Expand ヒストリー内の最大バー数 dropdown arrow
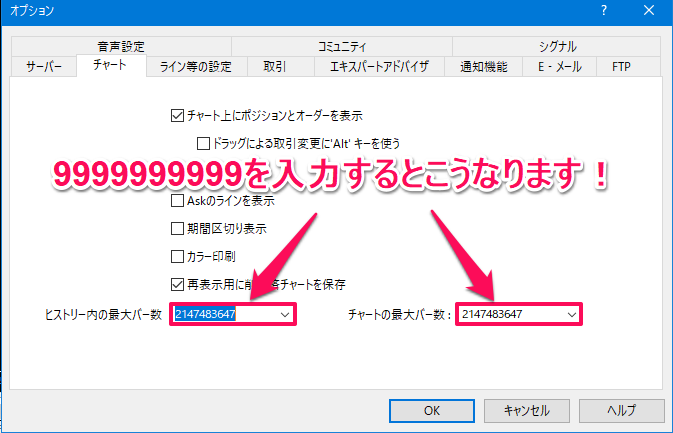The image size is (673, 433). tap(285, 315)
